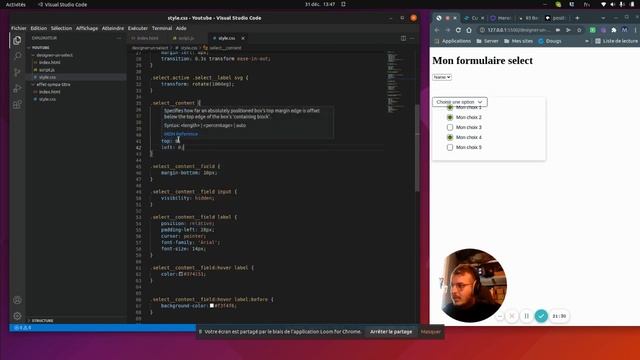
Task: Open the Manage gear in VS Code
Action: tap(17, 316)
